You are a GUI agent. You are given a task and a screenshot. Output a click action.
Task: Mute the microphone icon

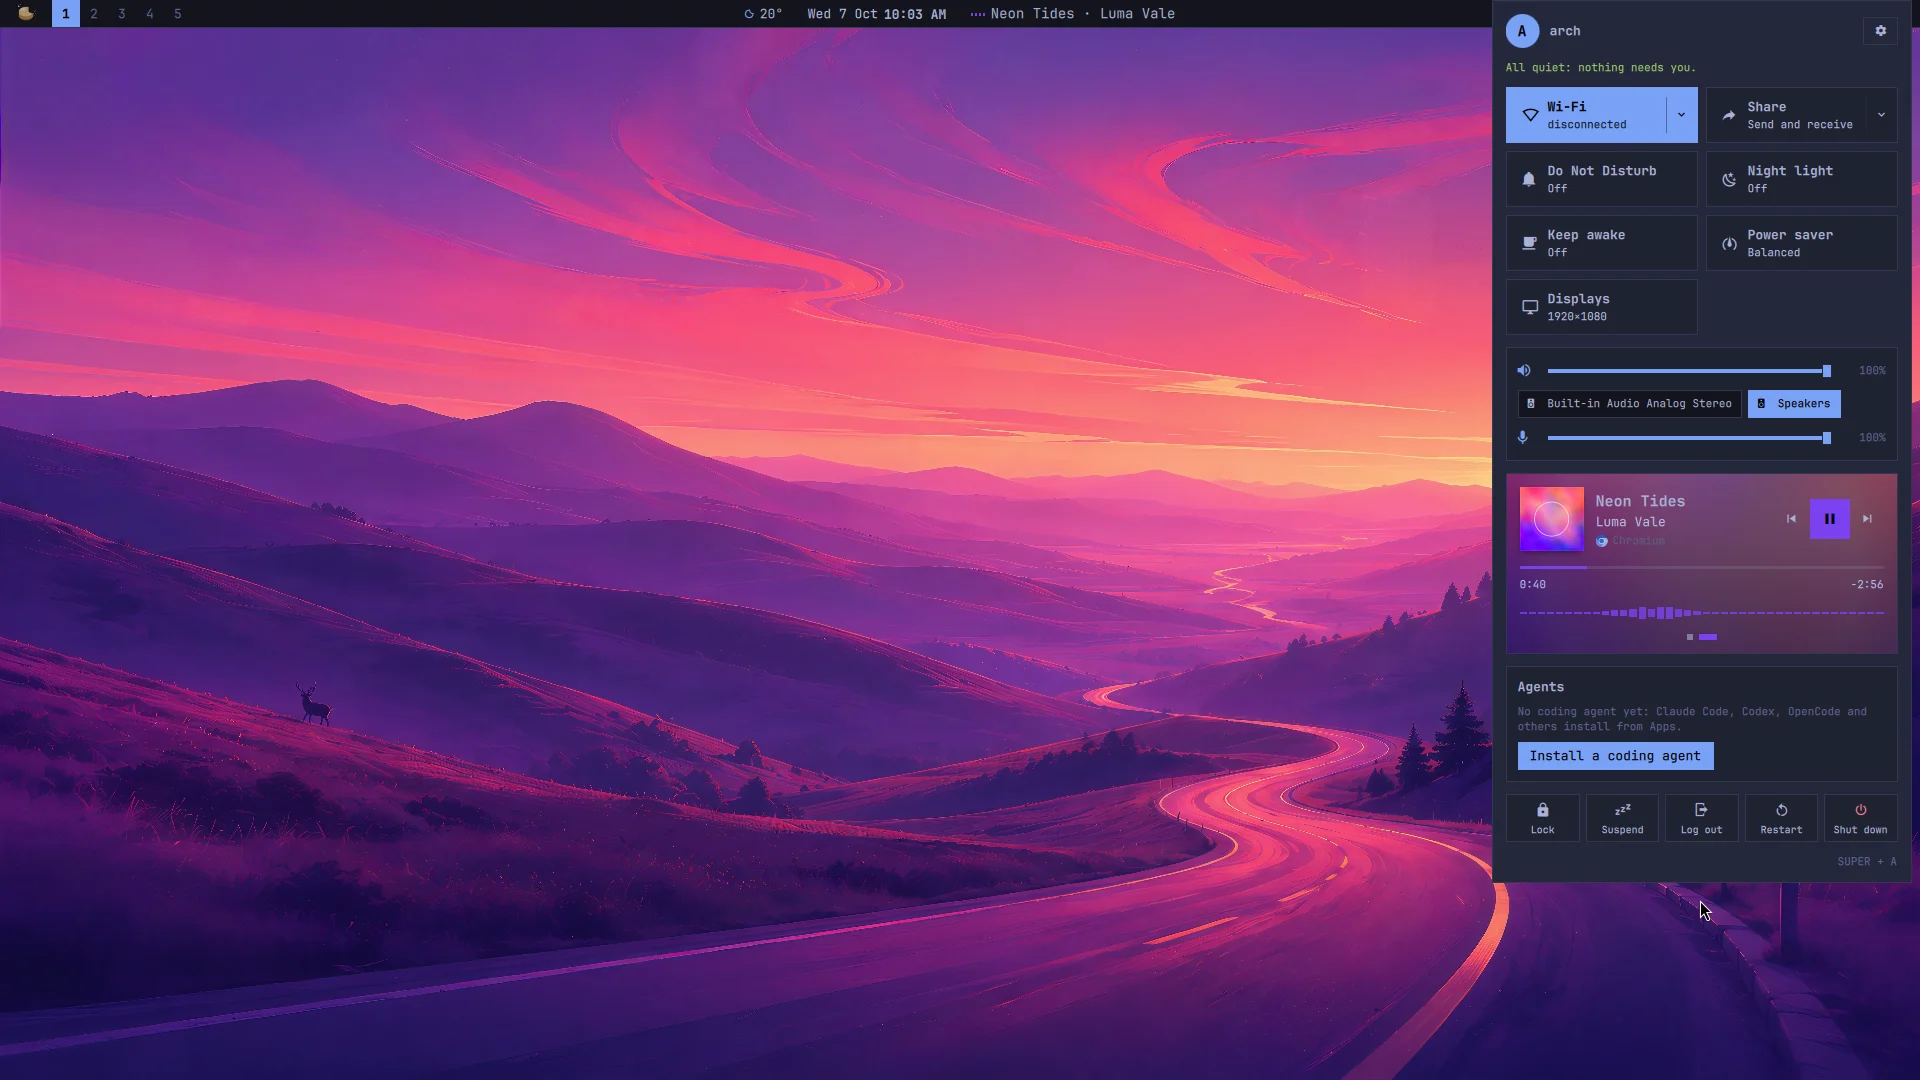[1523, 438]
